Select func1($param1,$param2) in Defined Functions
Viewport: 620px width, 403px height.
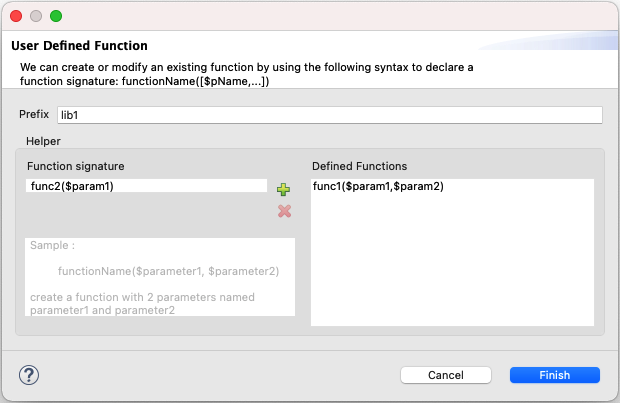pos(378,187)
